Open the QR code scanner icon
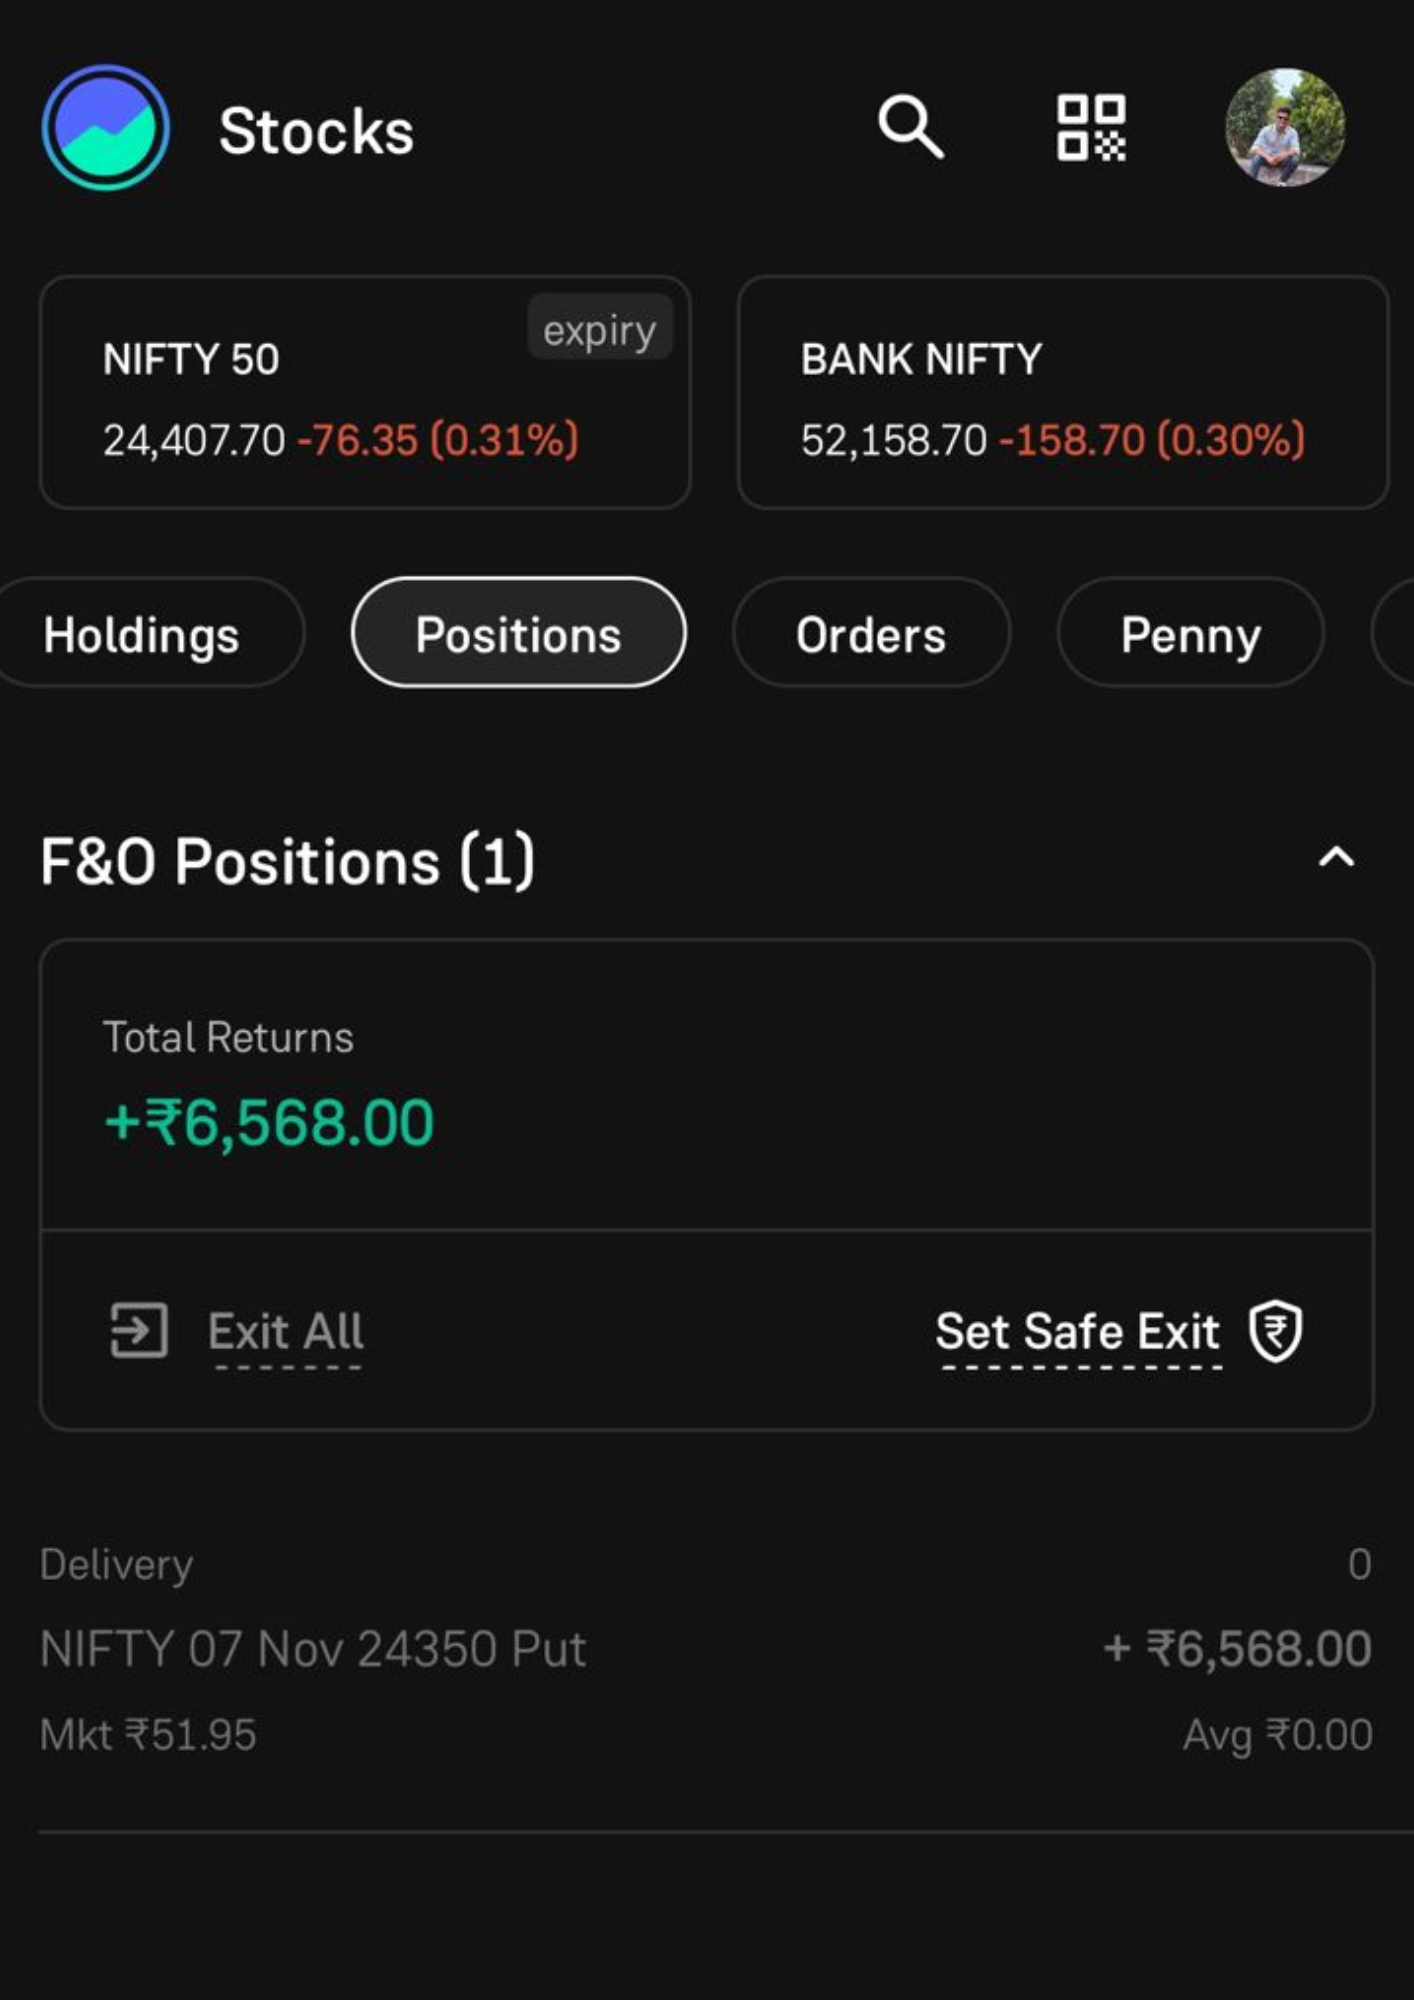Image resolution: width=1414 pixels, height=2000 pixels. [x=1091, y=127]
